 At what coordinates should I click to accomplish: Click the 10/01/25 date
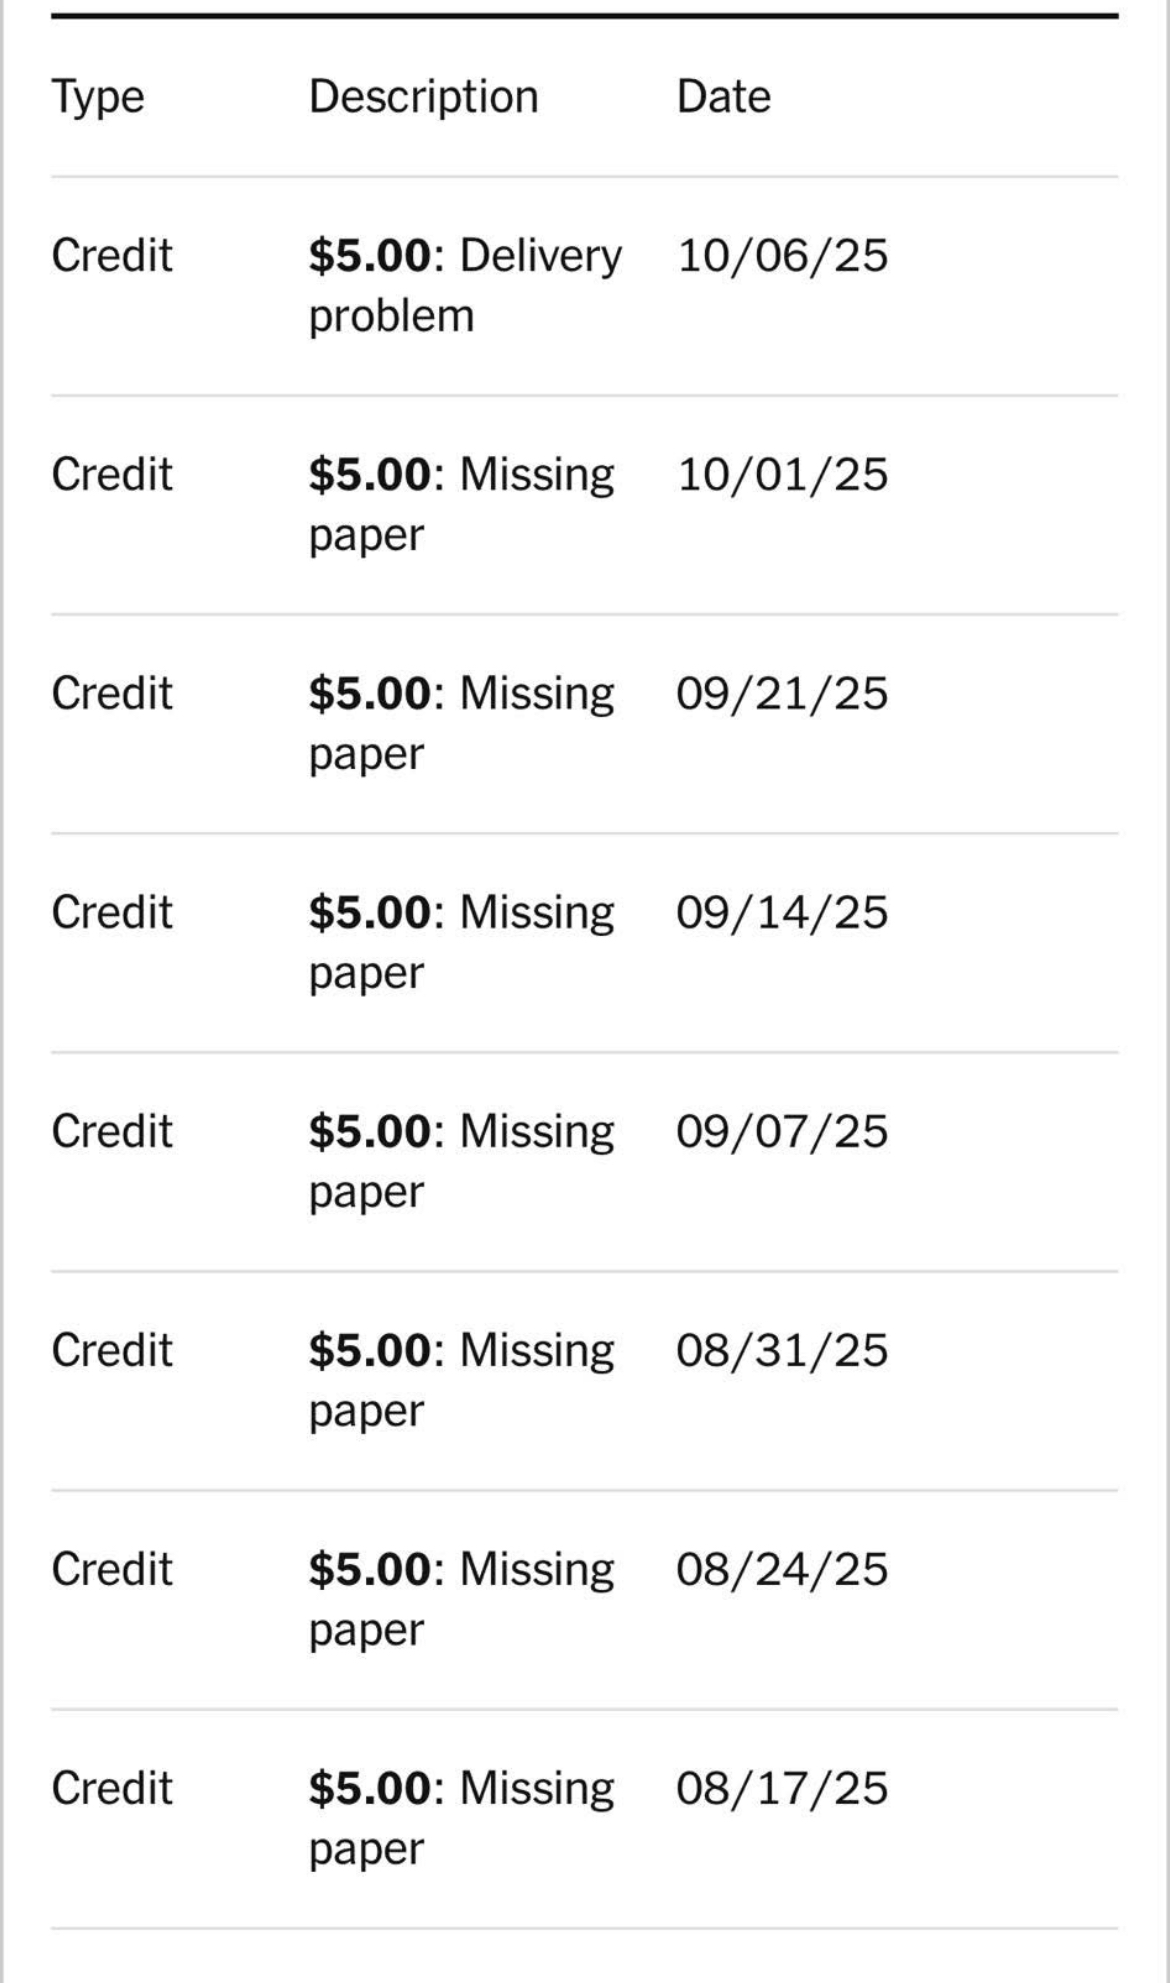pyautogui.click(x=782, y=475)
